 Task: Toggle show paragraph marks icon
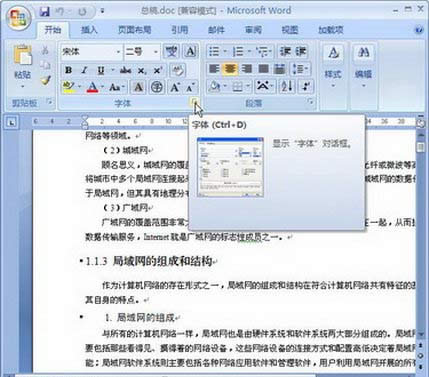305,87
